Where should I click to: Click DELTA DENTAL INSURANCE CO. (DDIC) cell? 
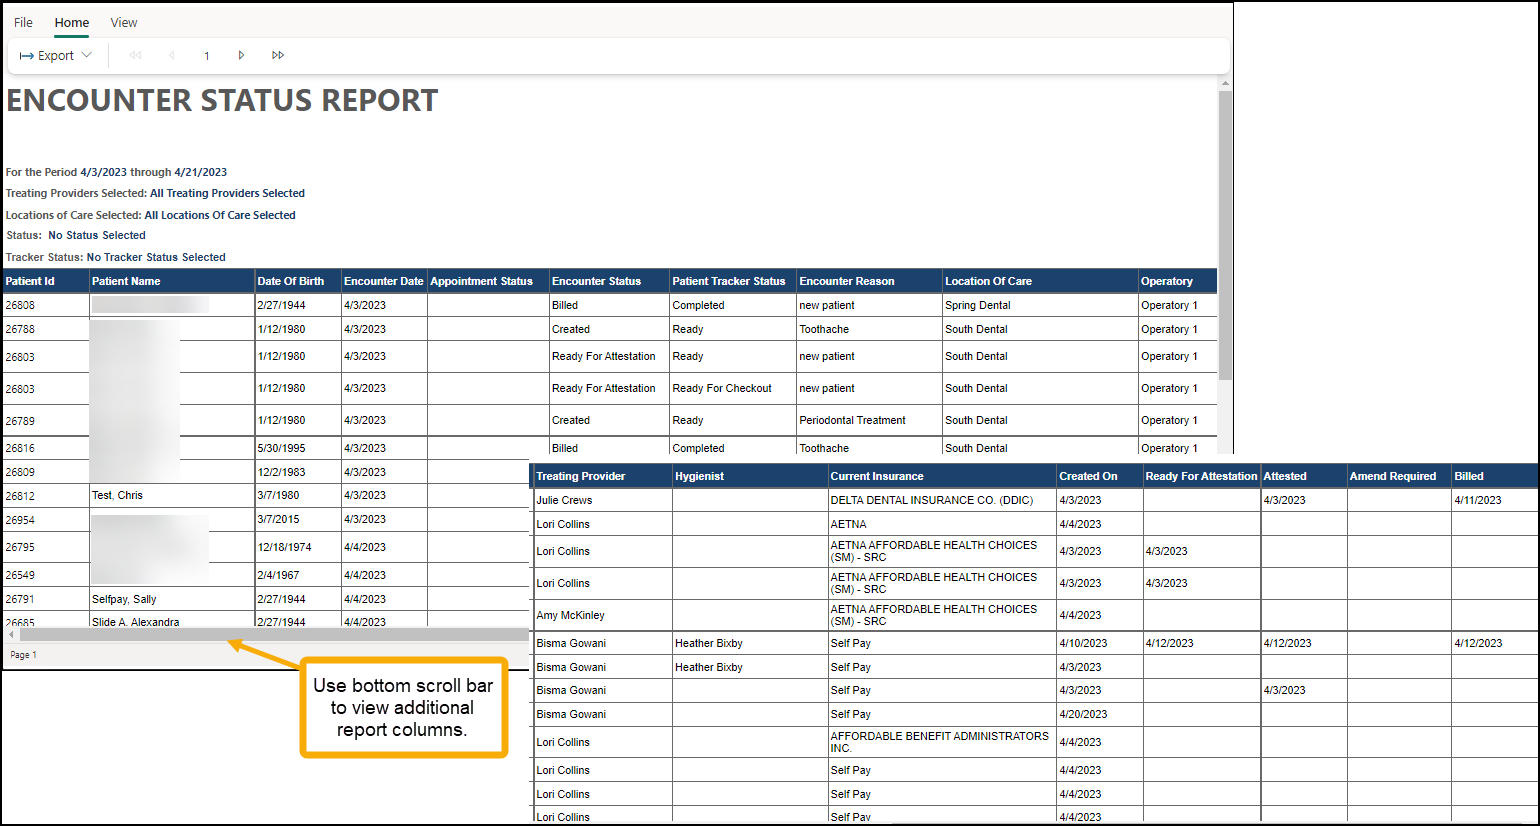click(932, 500)
